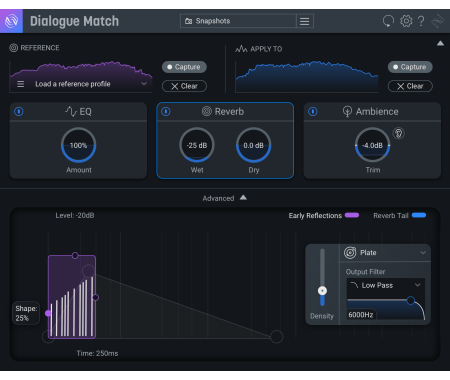The image size is (450, 380).
Task: Click the 6000Hz frequency value
Action: click(x=361, y=315)
